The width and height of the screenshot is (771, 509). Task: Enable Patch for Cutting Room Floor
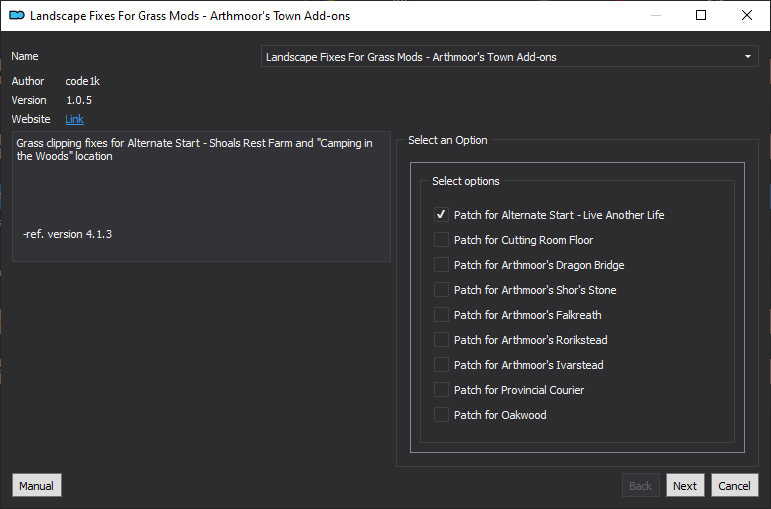(x=441, y=240)
